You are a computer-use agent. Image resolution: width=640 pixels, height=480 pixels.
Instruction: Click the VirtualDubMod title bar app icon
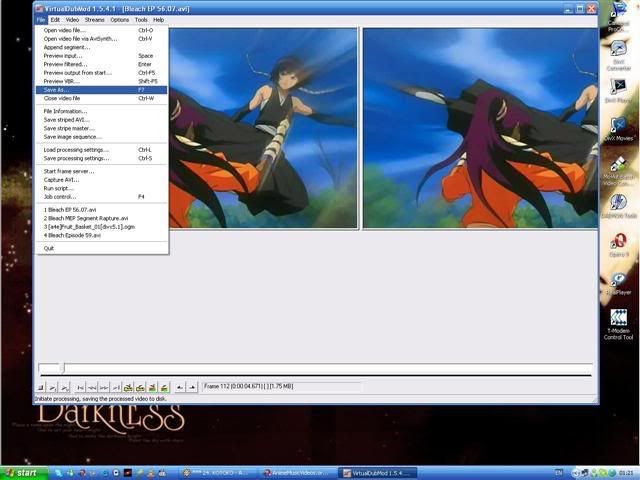39,8
